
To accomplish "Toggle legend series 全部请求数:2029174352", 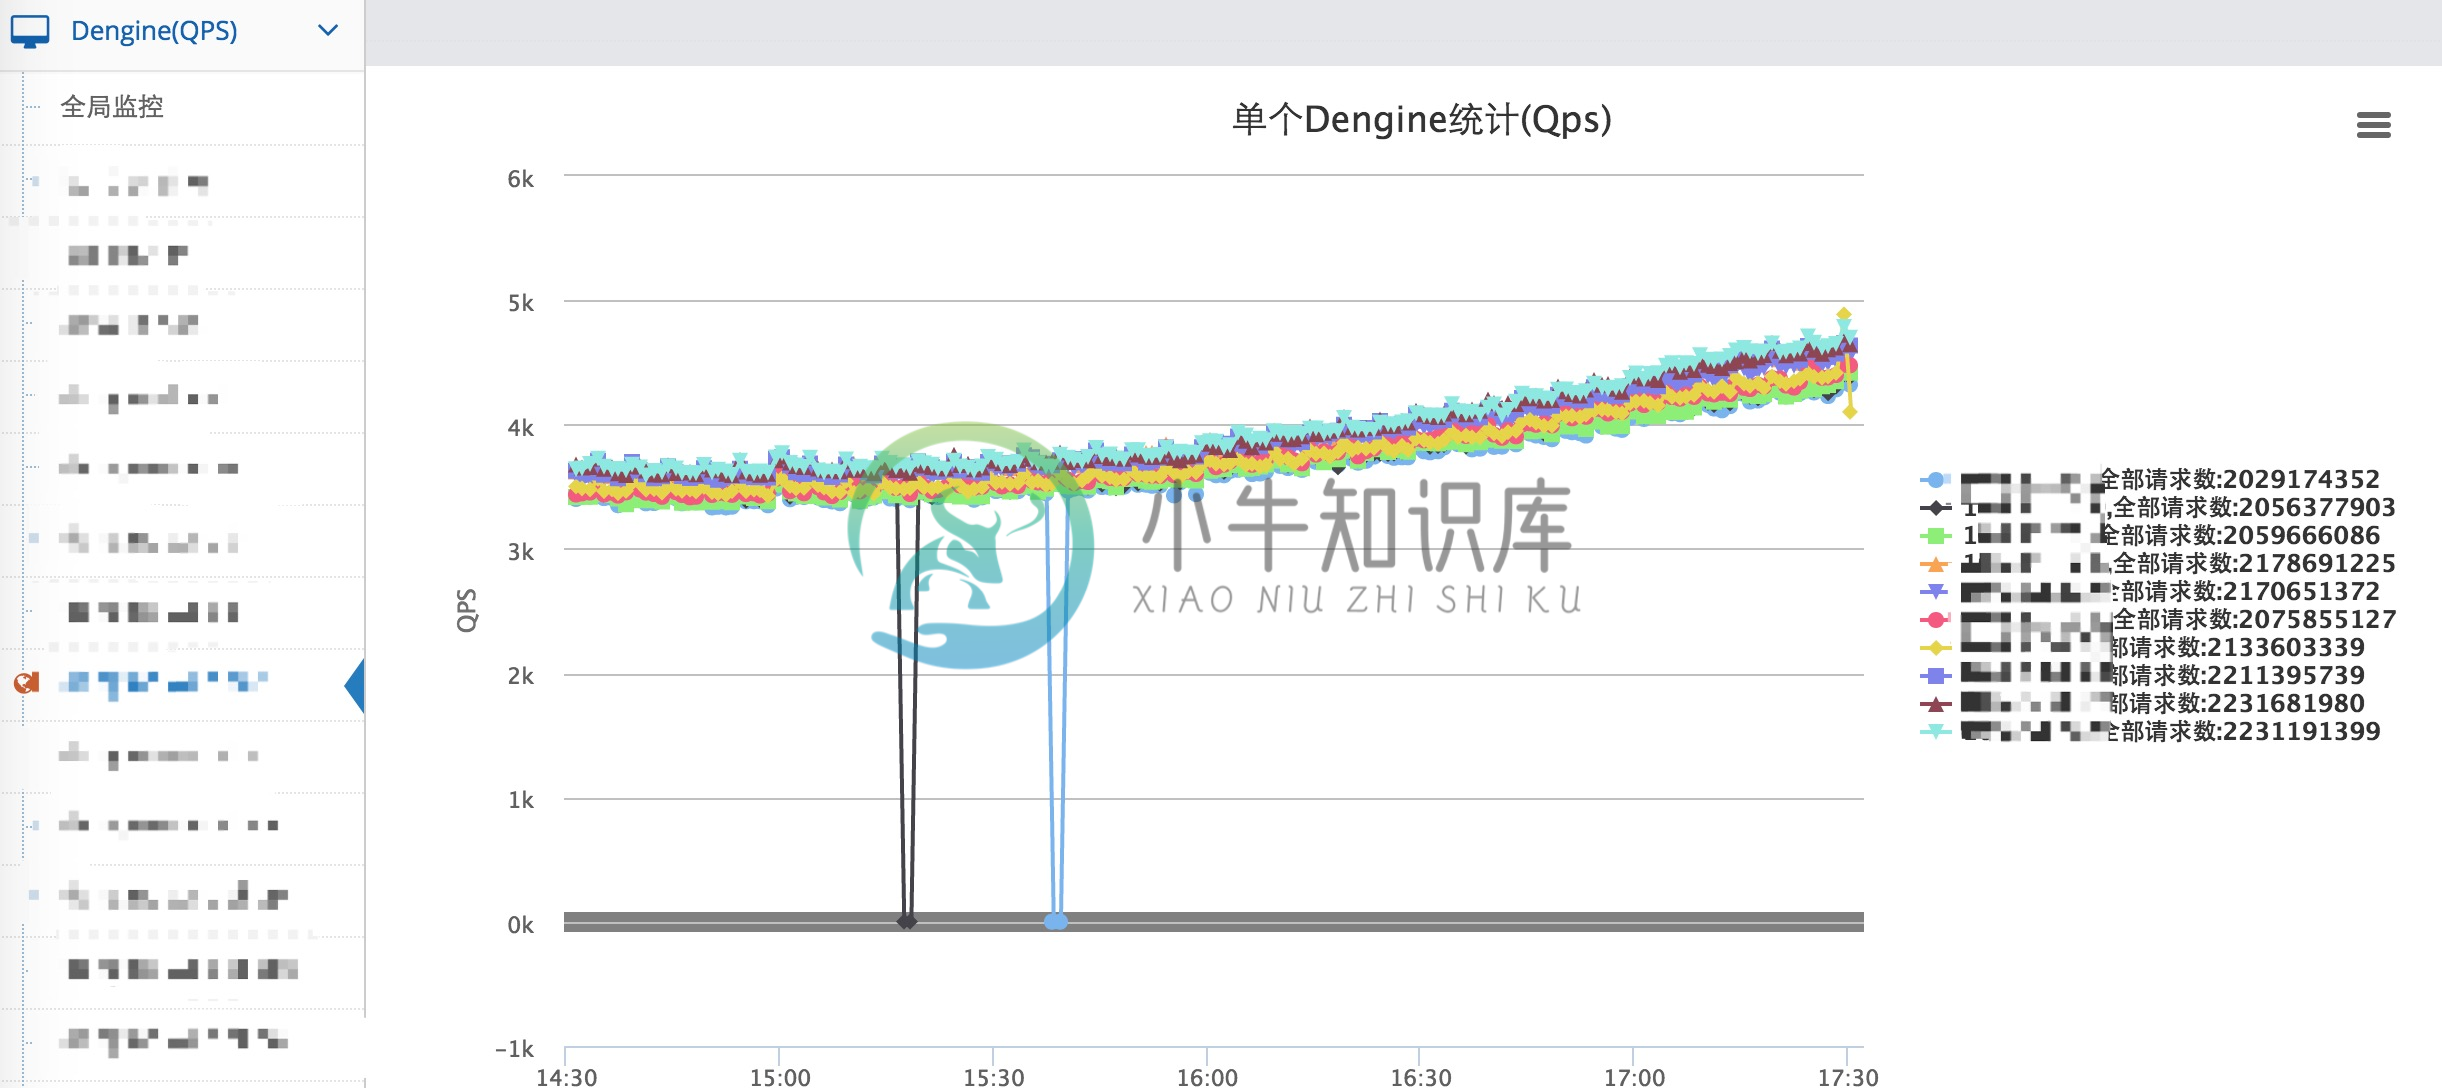I will point(2150,479).
